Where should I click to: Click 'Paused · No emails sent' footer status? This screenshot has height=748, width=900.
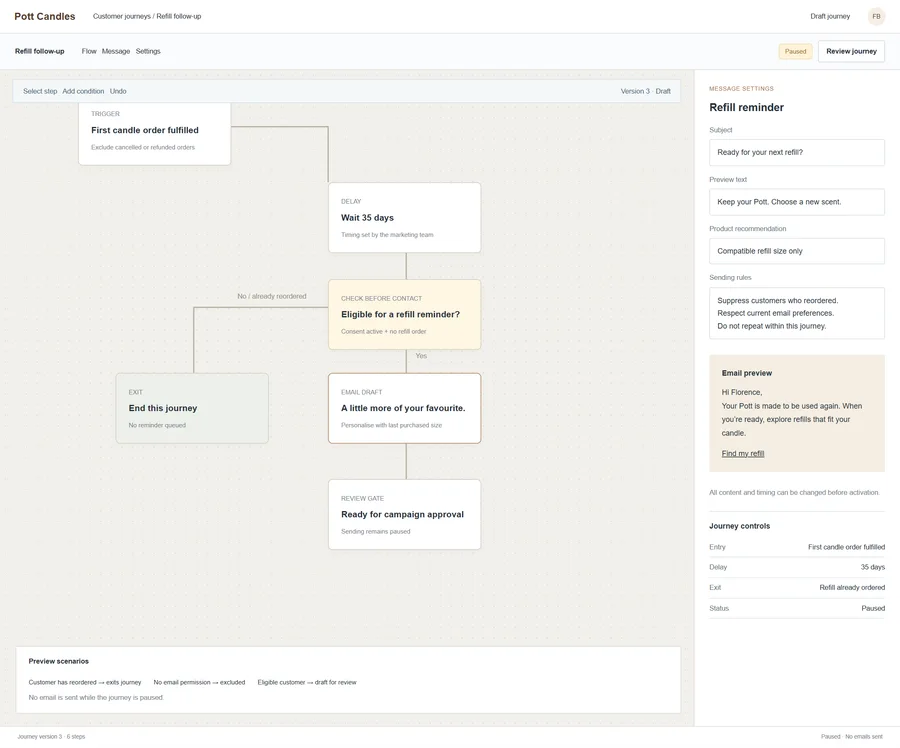[852, 737]
